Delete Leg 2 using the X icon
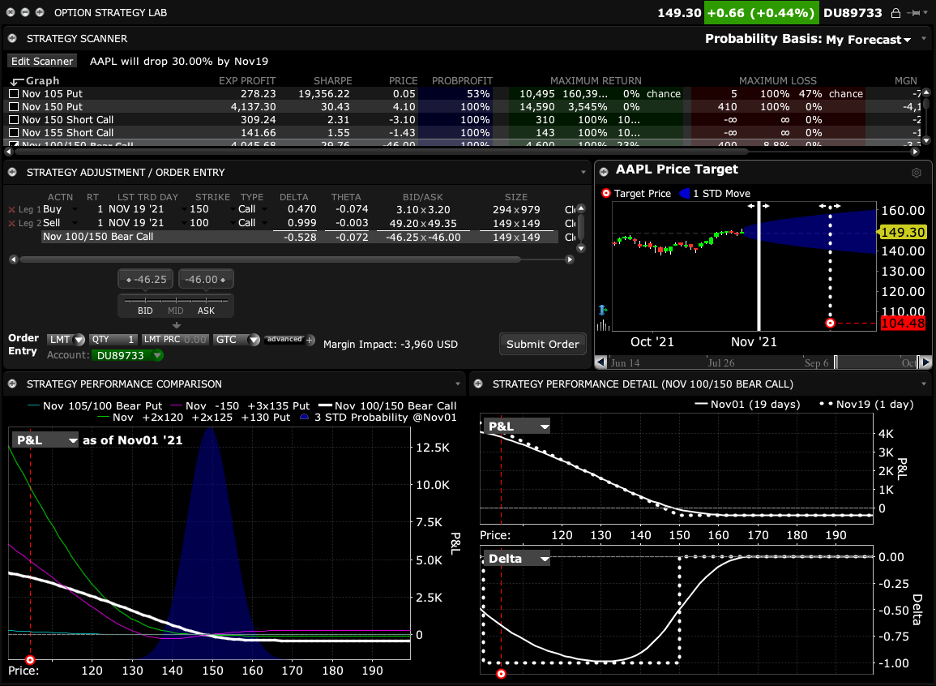 [12, 223]
